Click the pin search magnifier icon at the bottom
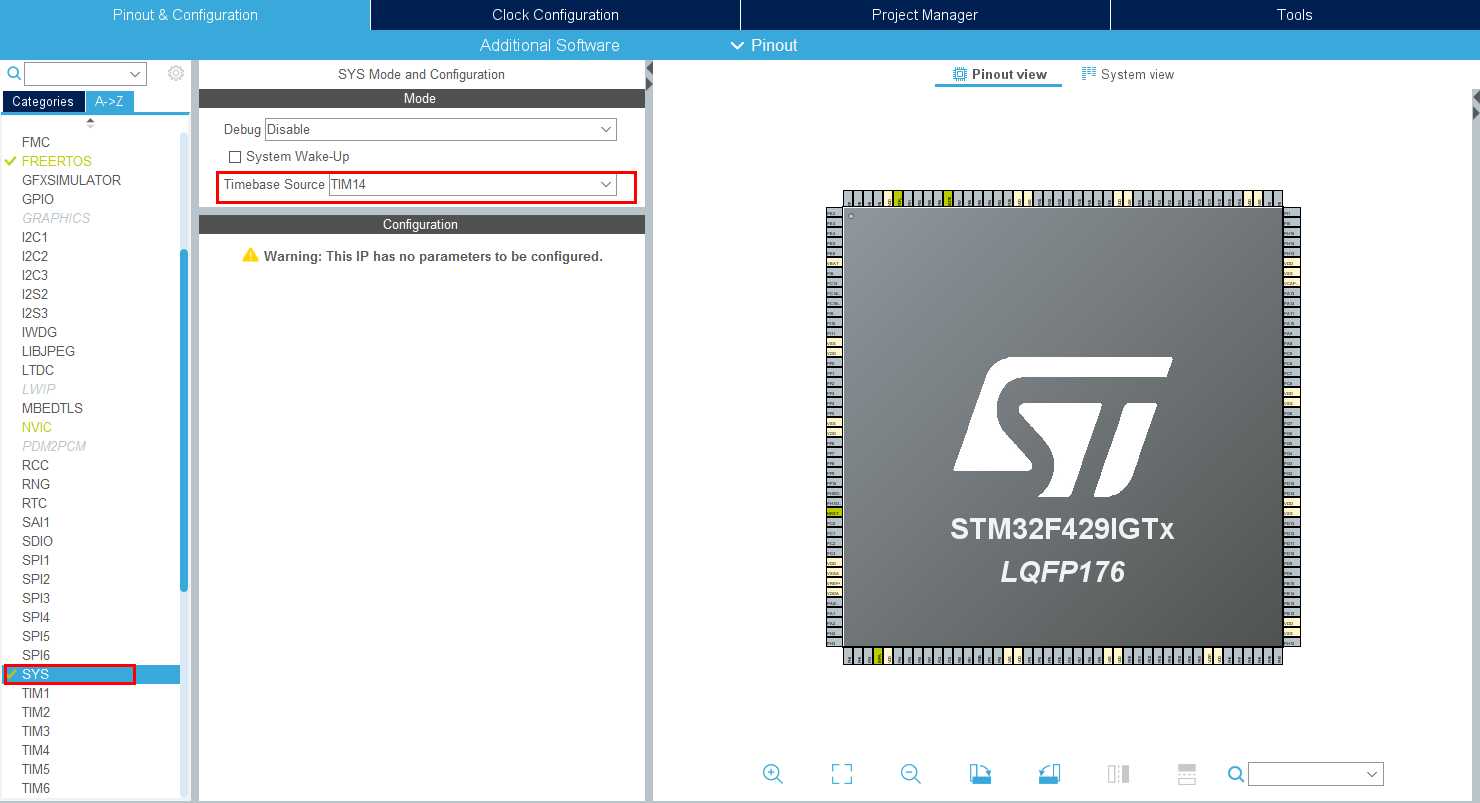This screenshot has width=1480, height=803. pos(1236,774)
